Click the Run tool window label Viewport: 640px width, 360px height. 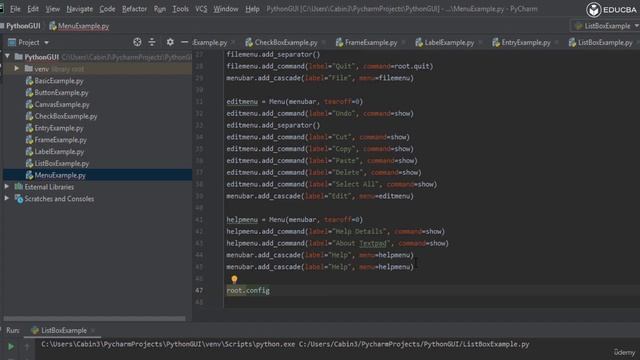pos(13,330)
